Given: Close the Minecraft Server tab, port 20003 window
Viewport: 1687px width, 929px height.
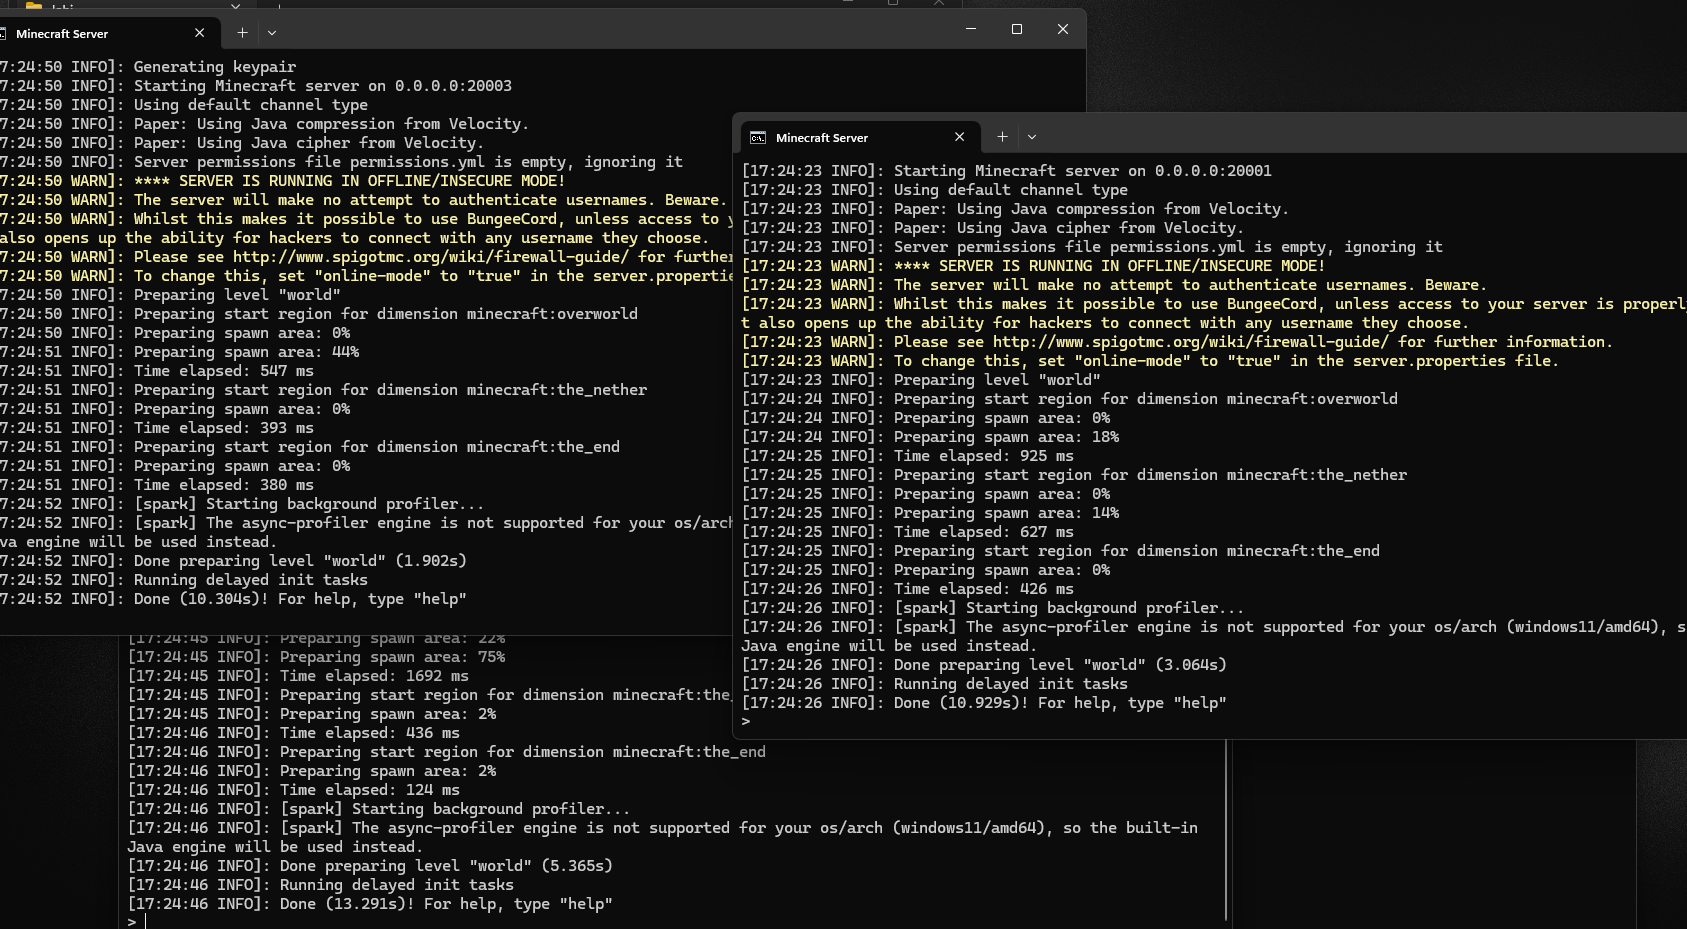Looking at the screenshot, I should (200, 33).
